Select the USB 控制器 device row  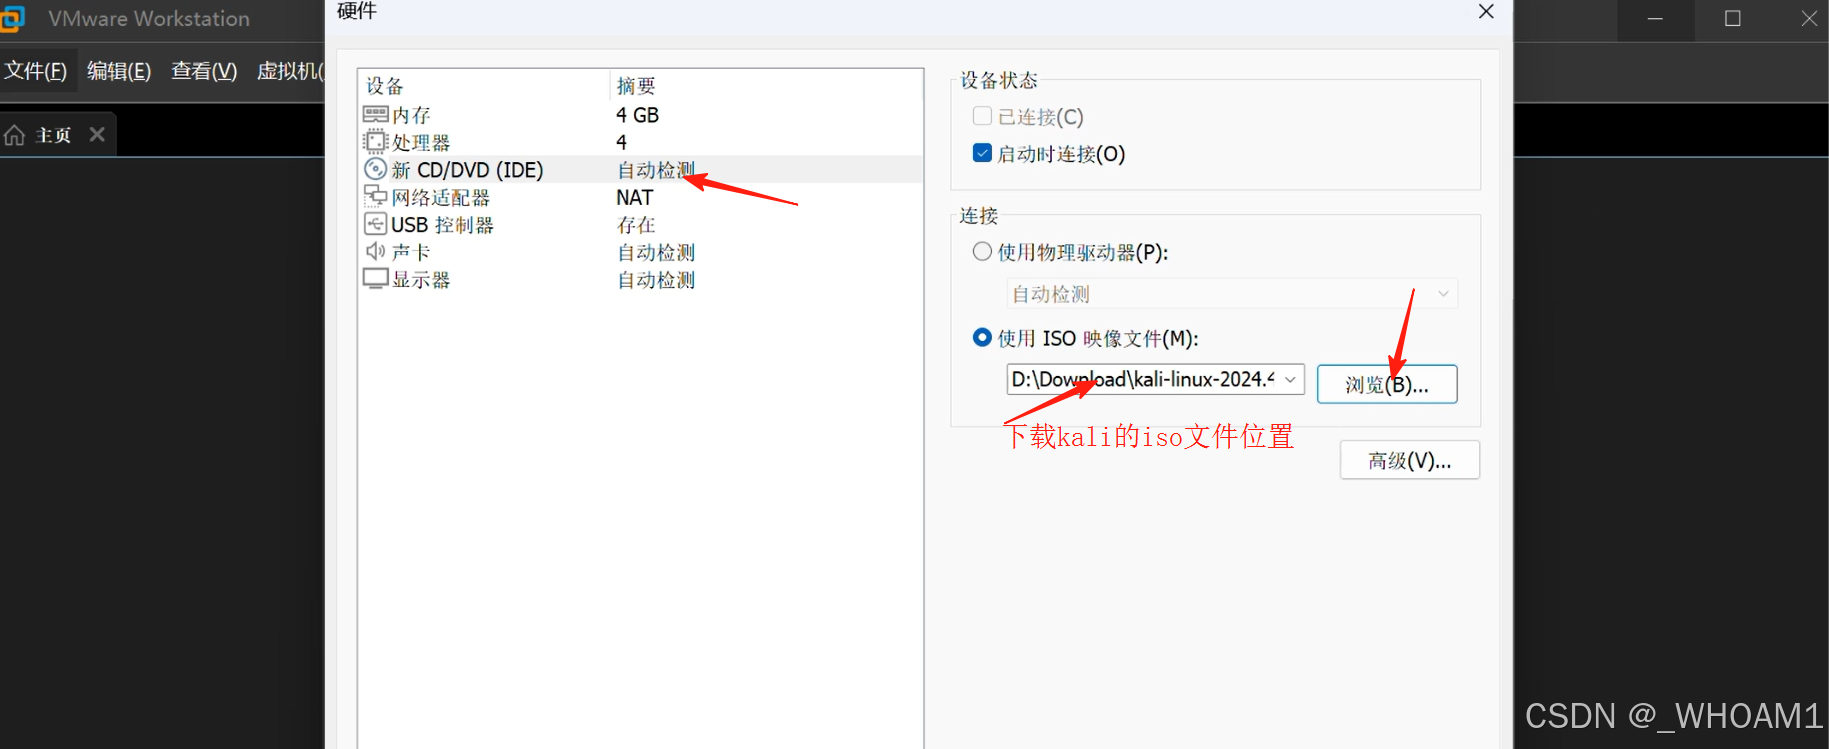(640, 224)
